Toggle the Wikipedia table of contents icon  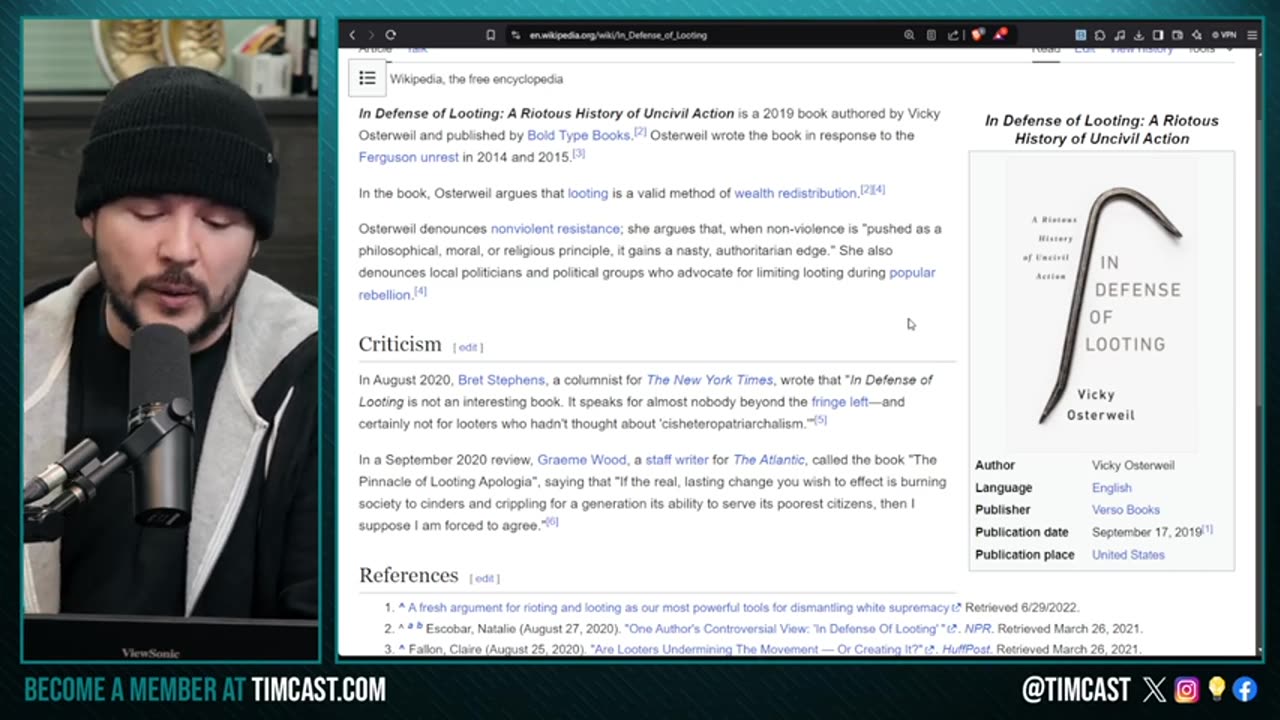[x=367, y=78]
